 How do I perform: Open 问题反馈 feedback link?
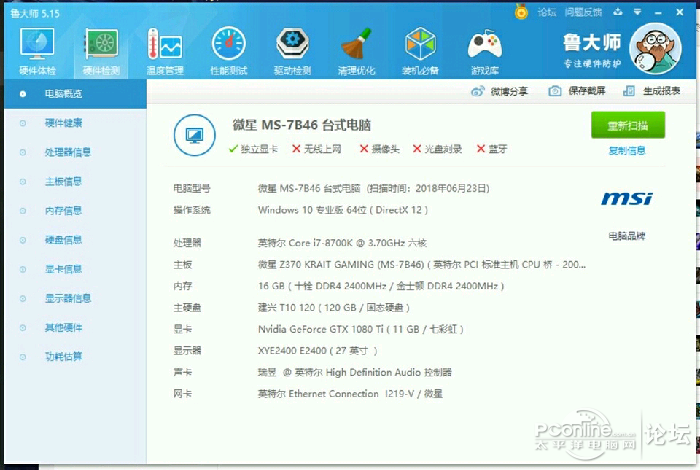[583, 12]
